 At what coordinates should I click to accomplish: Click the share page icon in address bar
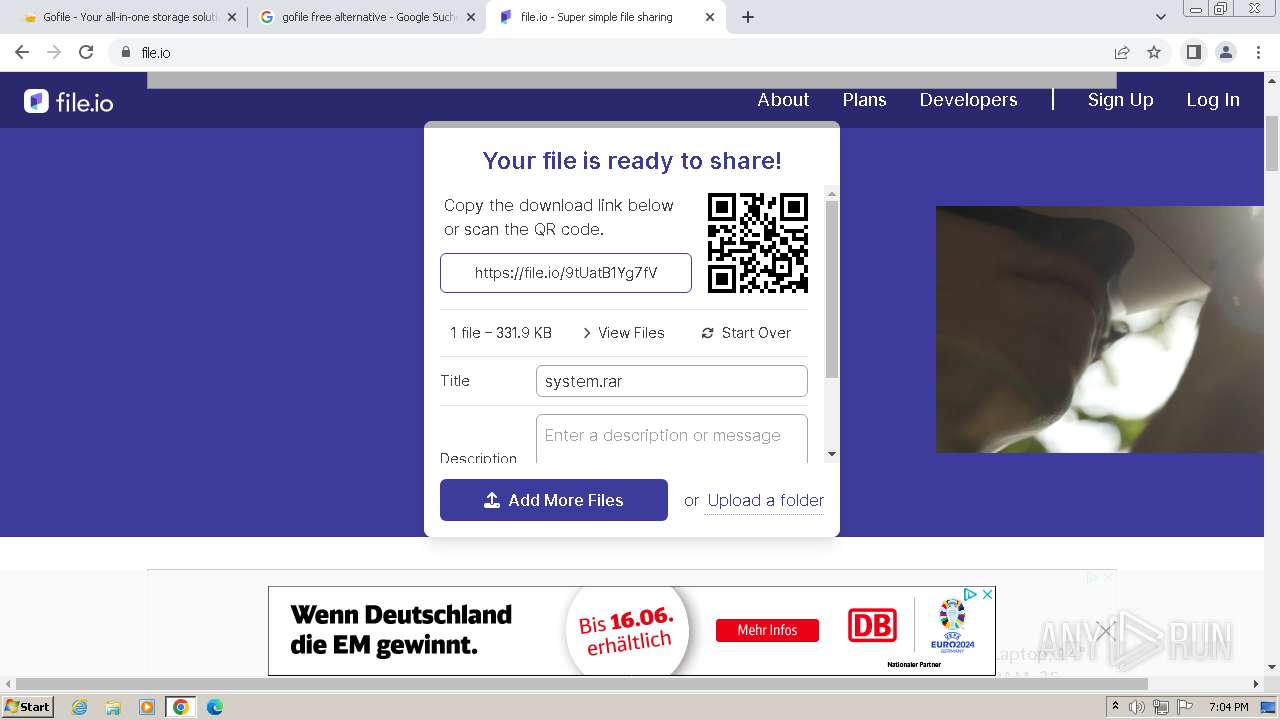(x=1122, y=52)
